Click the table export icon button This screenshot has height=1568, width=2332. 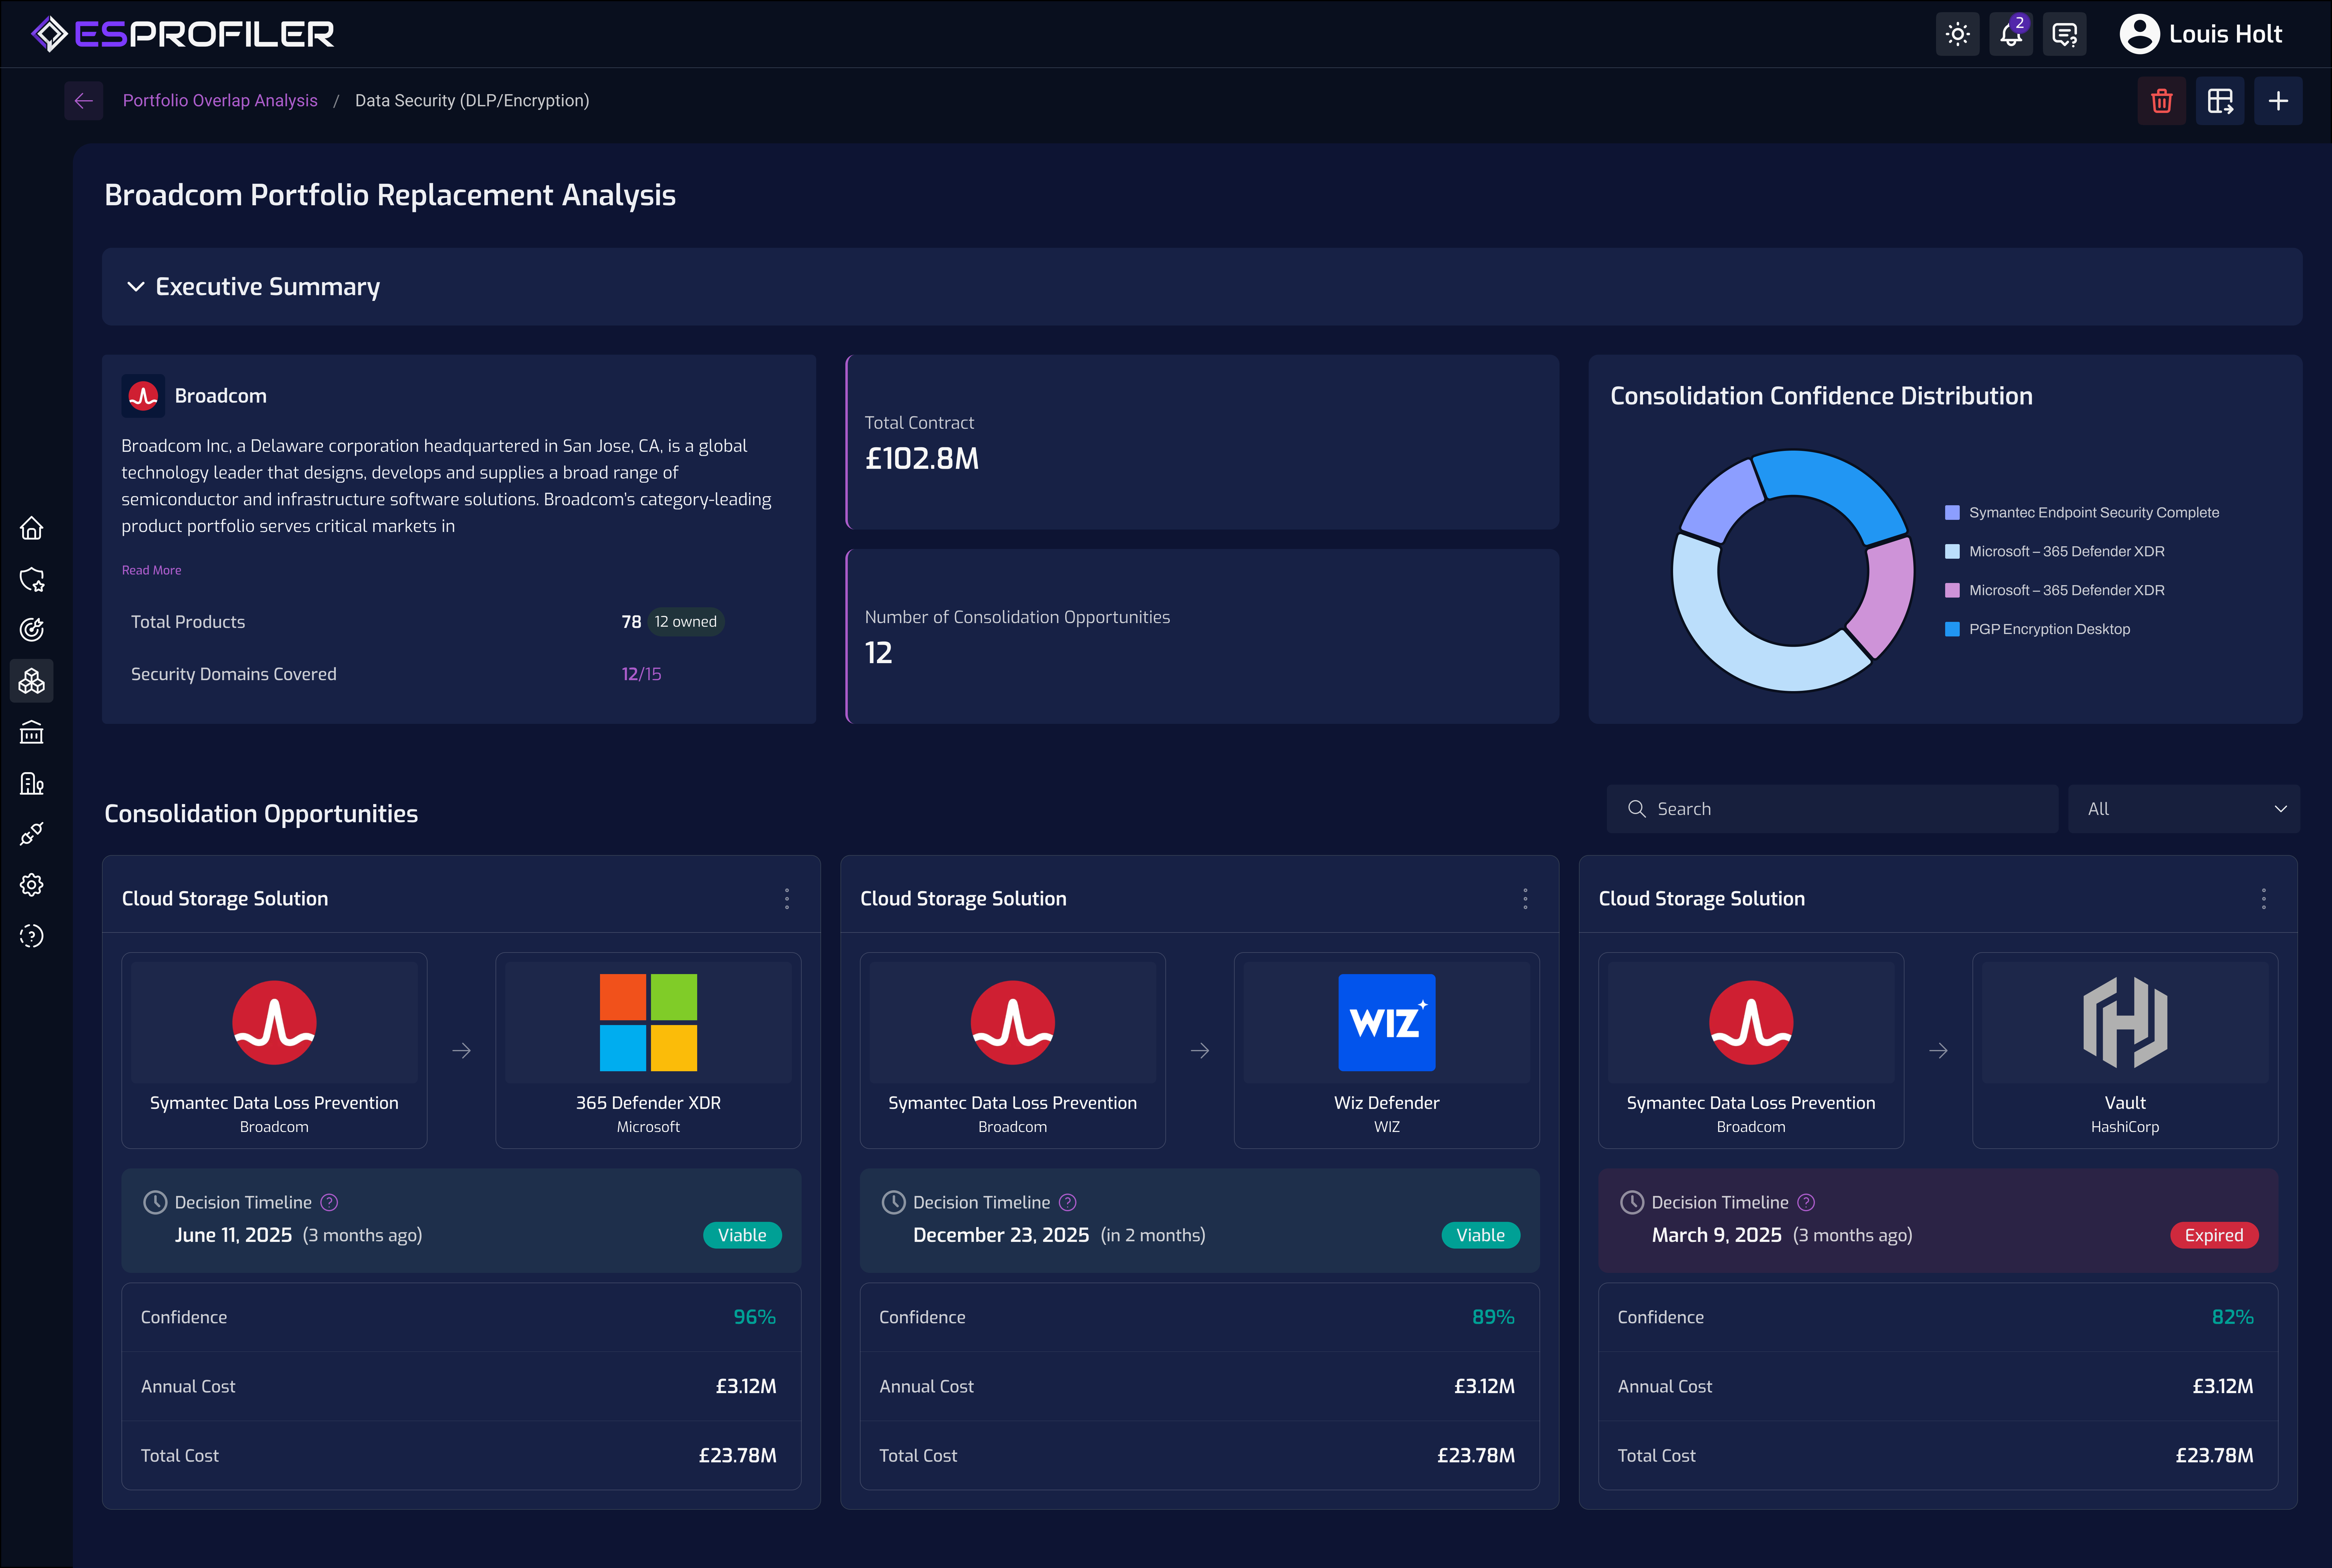coord(2220,101)
